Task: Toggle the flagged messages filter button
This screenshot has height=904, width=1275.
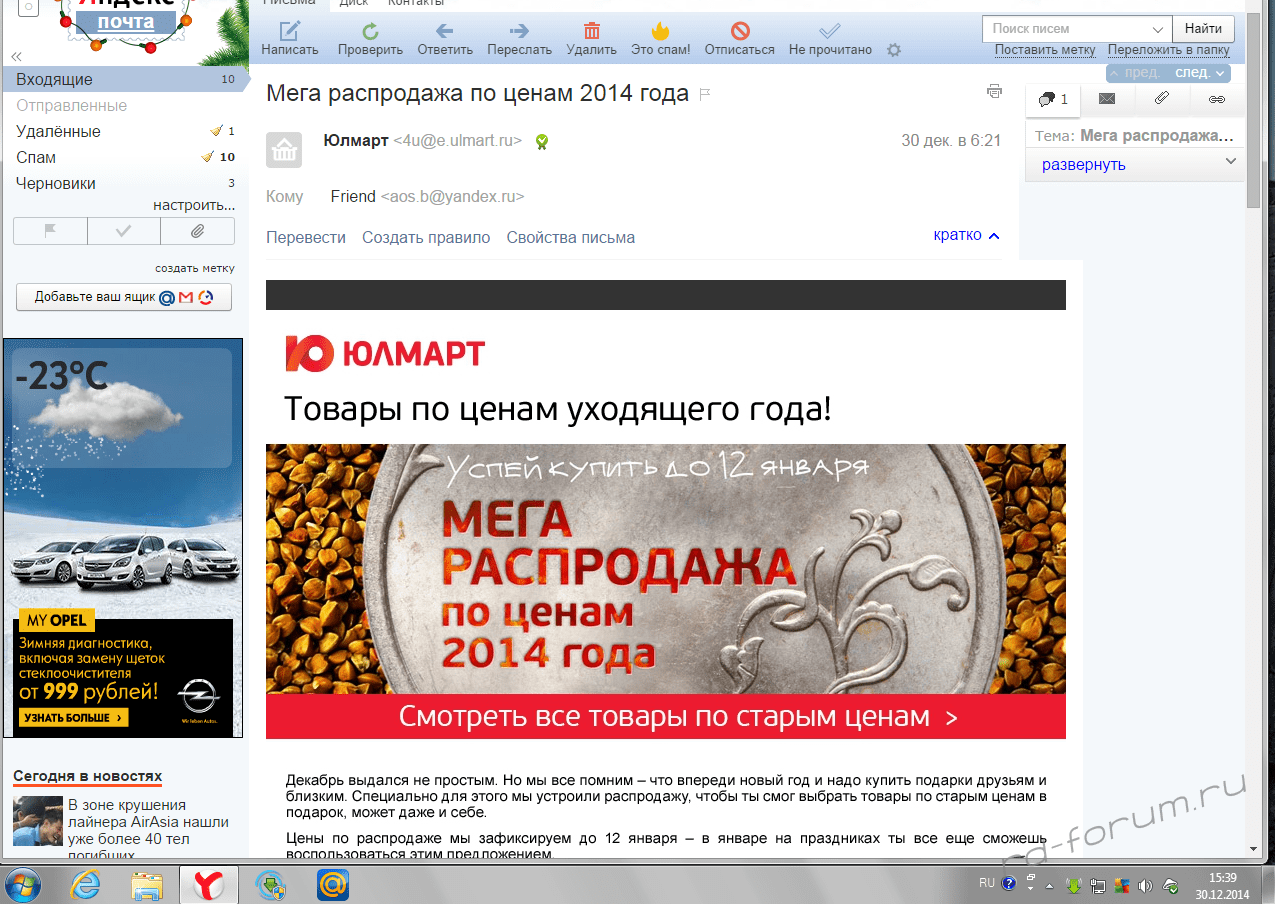Action: click(50, 231)
